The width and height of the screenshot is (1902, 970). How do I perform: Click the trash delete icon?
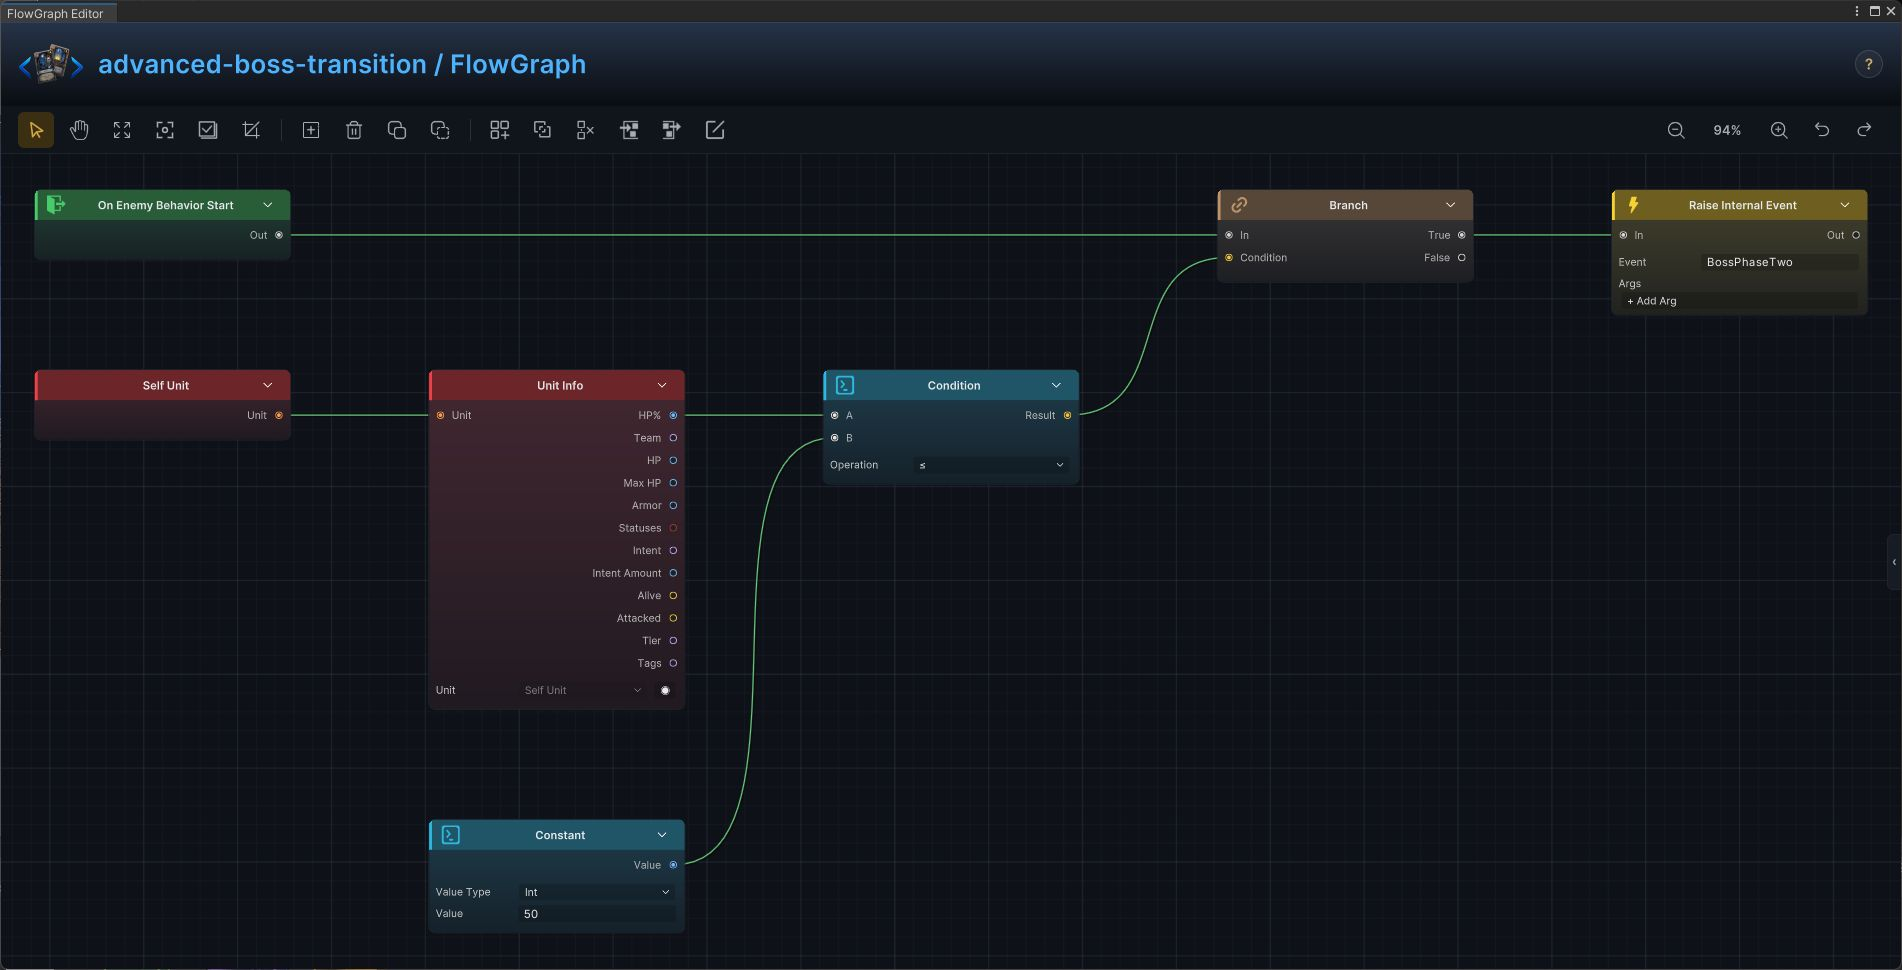[354, 130]
